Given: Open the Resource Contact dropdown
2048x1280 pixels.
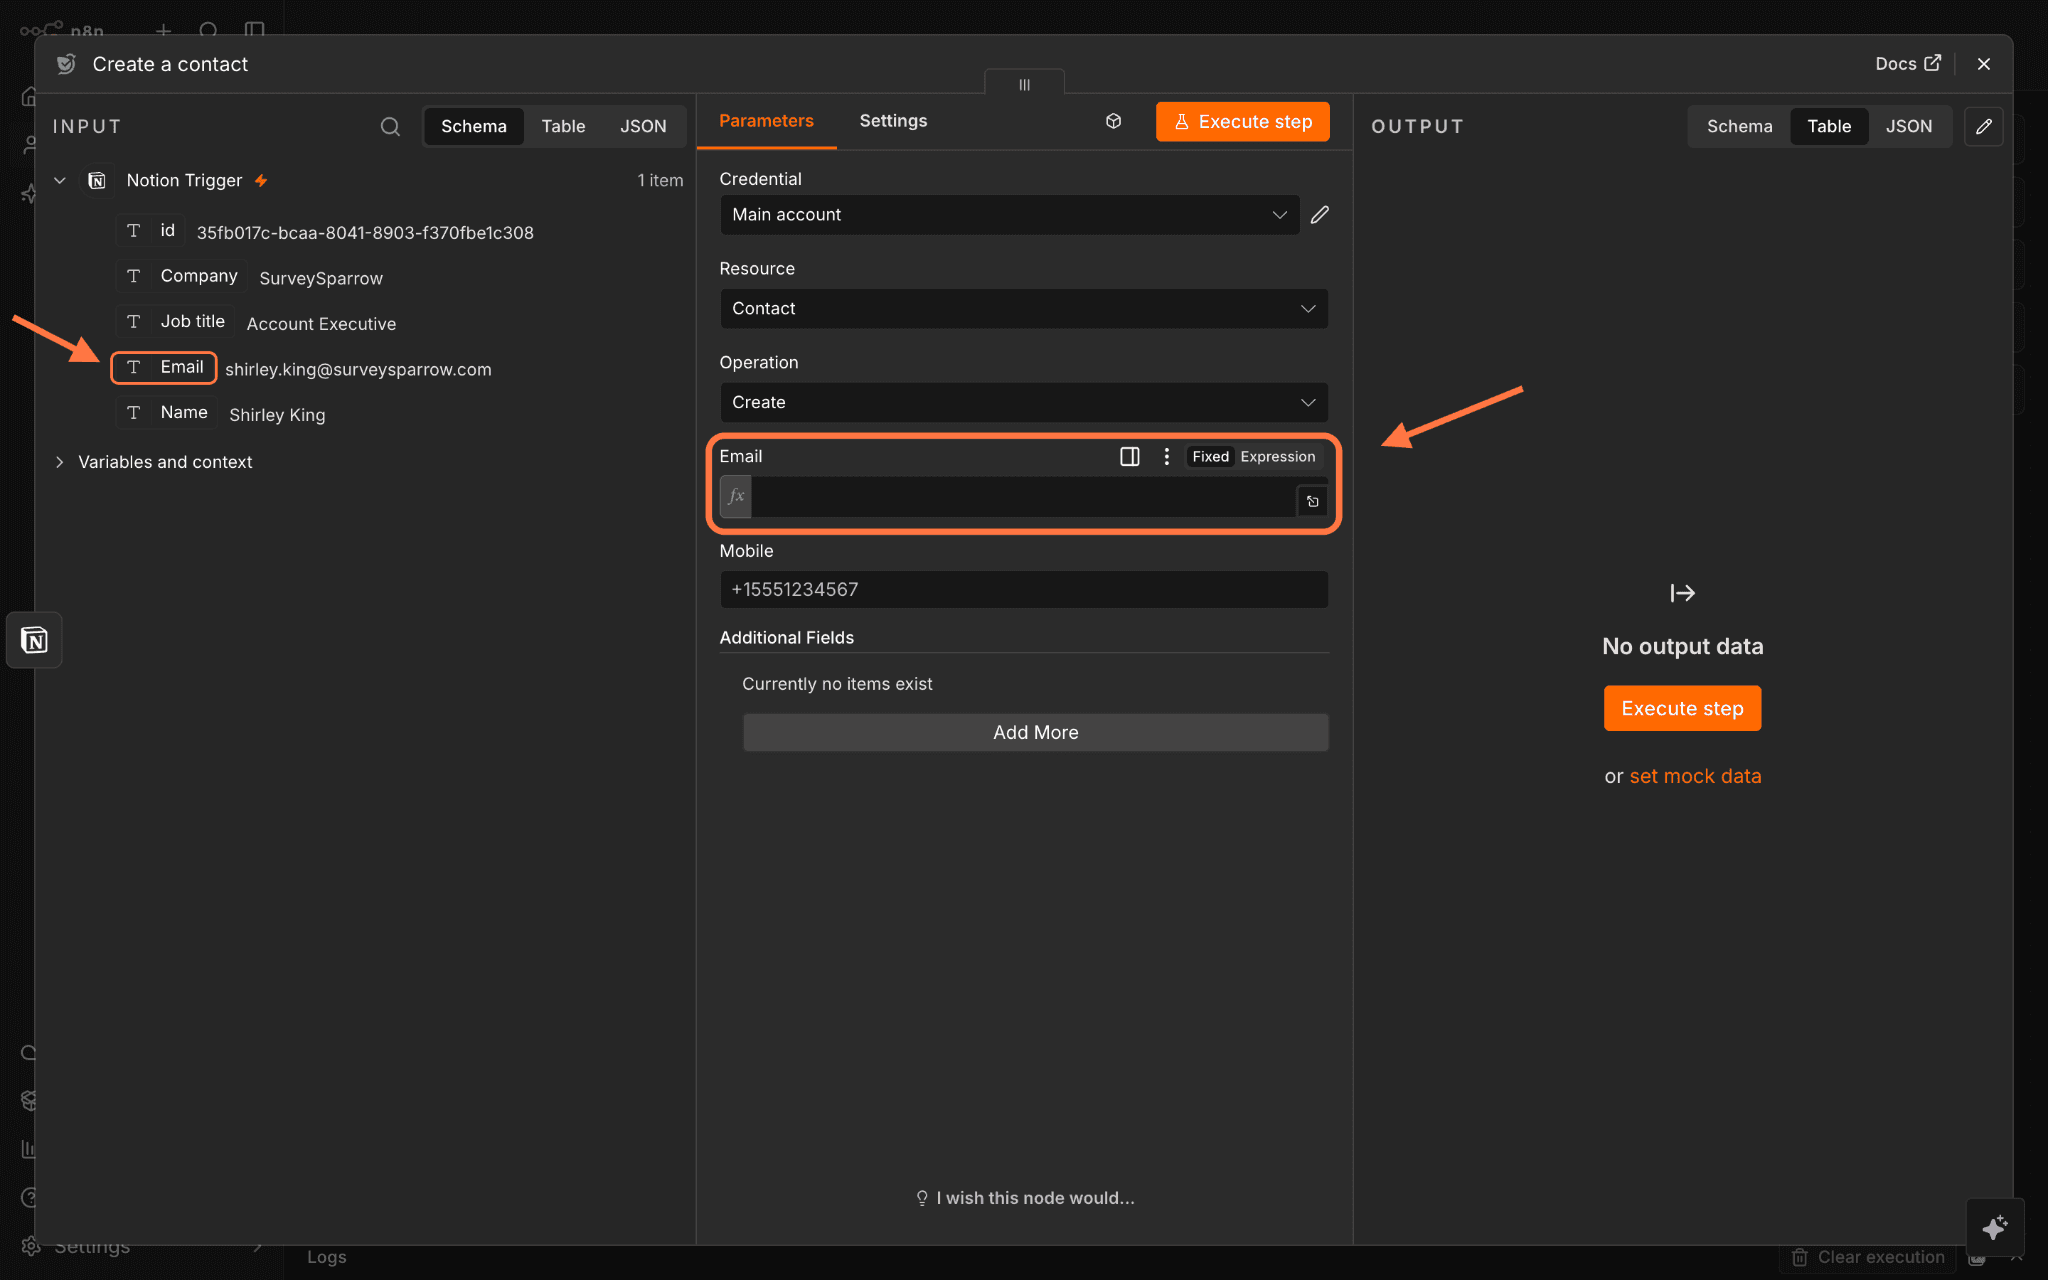Looking at the screenshot, I should click(x=1024, y=309).
